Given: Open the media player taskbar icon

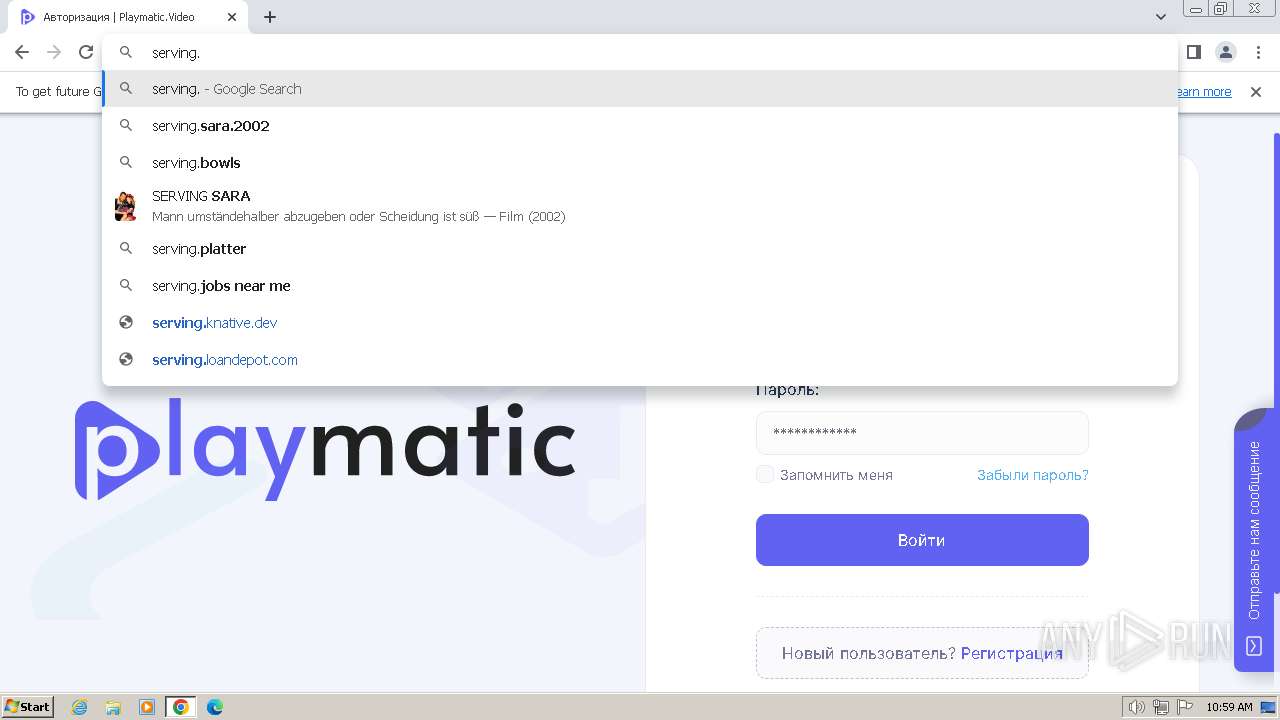Looking at the screenshot, I should pyautogui.click(x=147, y=707).
